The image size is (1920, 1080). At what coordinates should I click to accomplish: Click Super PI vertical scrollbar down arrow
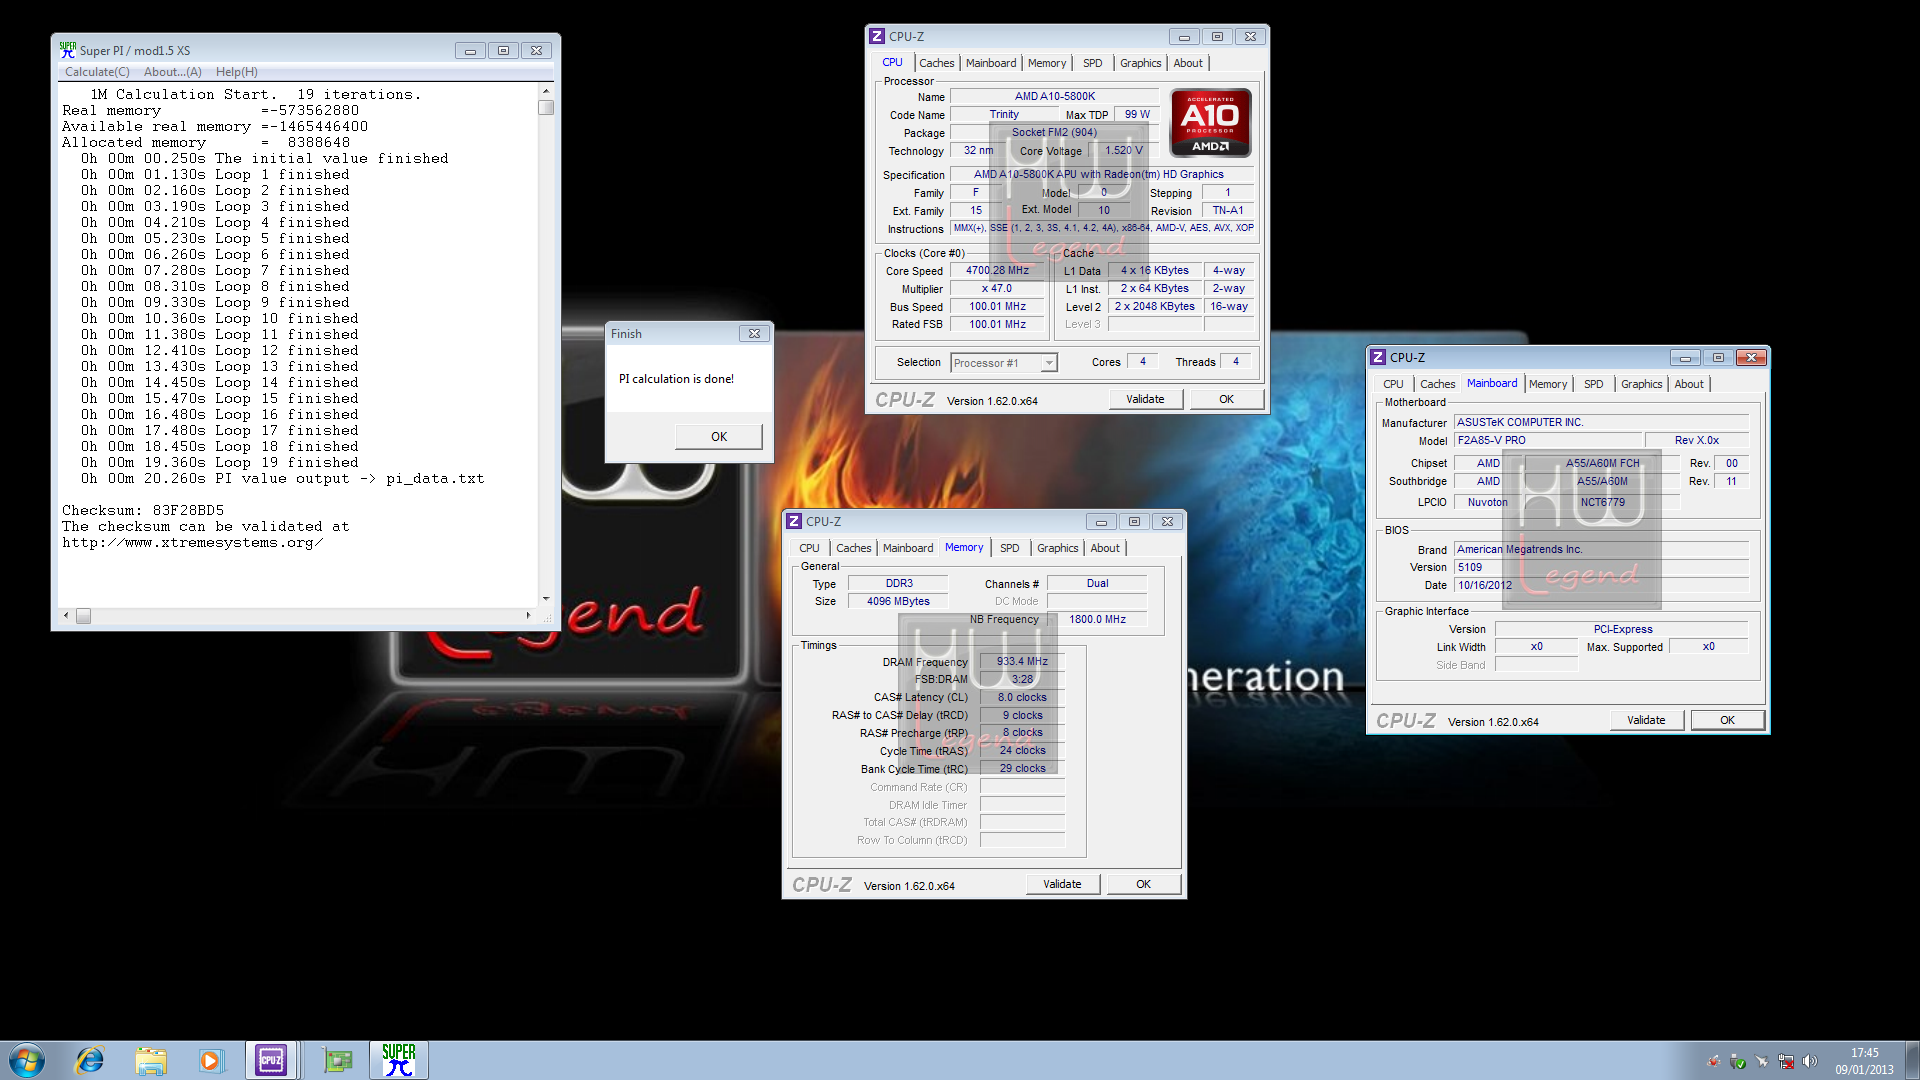[x=546, y=598]
